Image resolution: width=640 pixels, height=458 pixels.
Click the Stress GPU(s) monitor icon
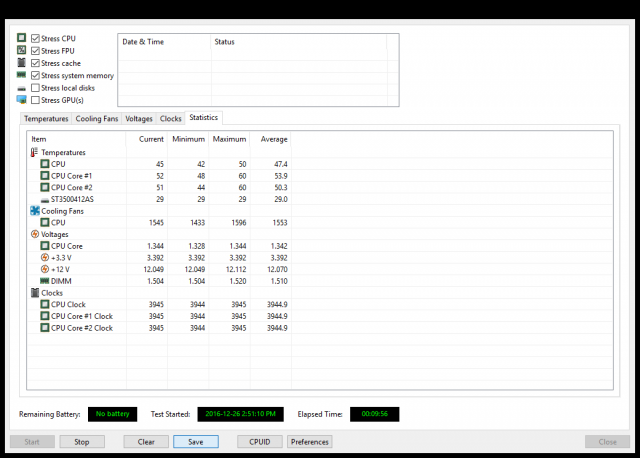[x=22, y=100]
